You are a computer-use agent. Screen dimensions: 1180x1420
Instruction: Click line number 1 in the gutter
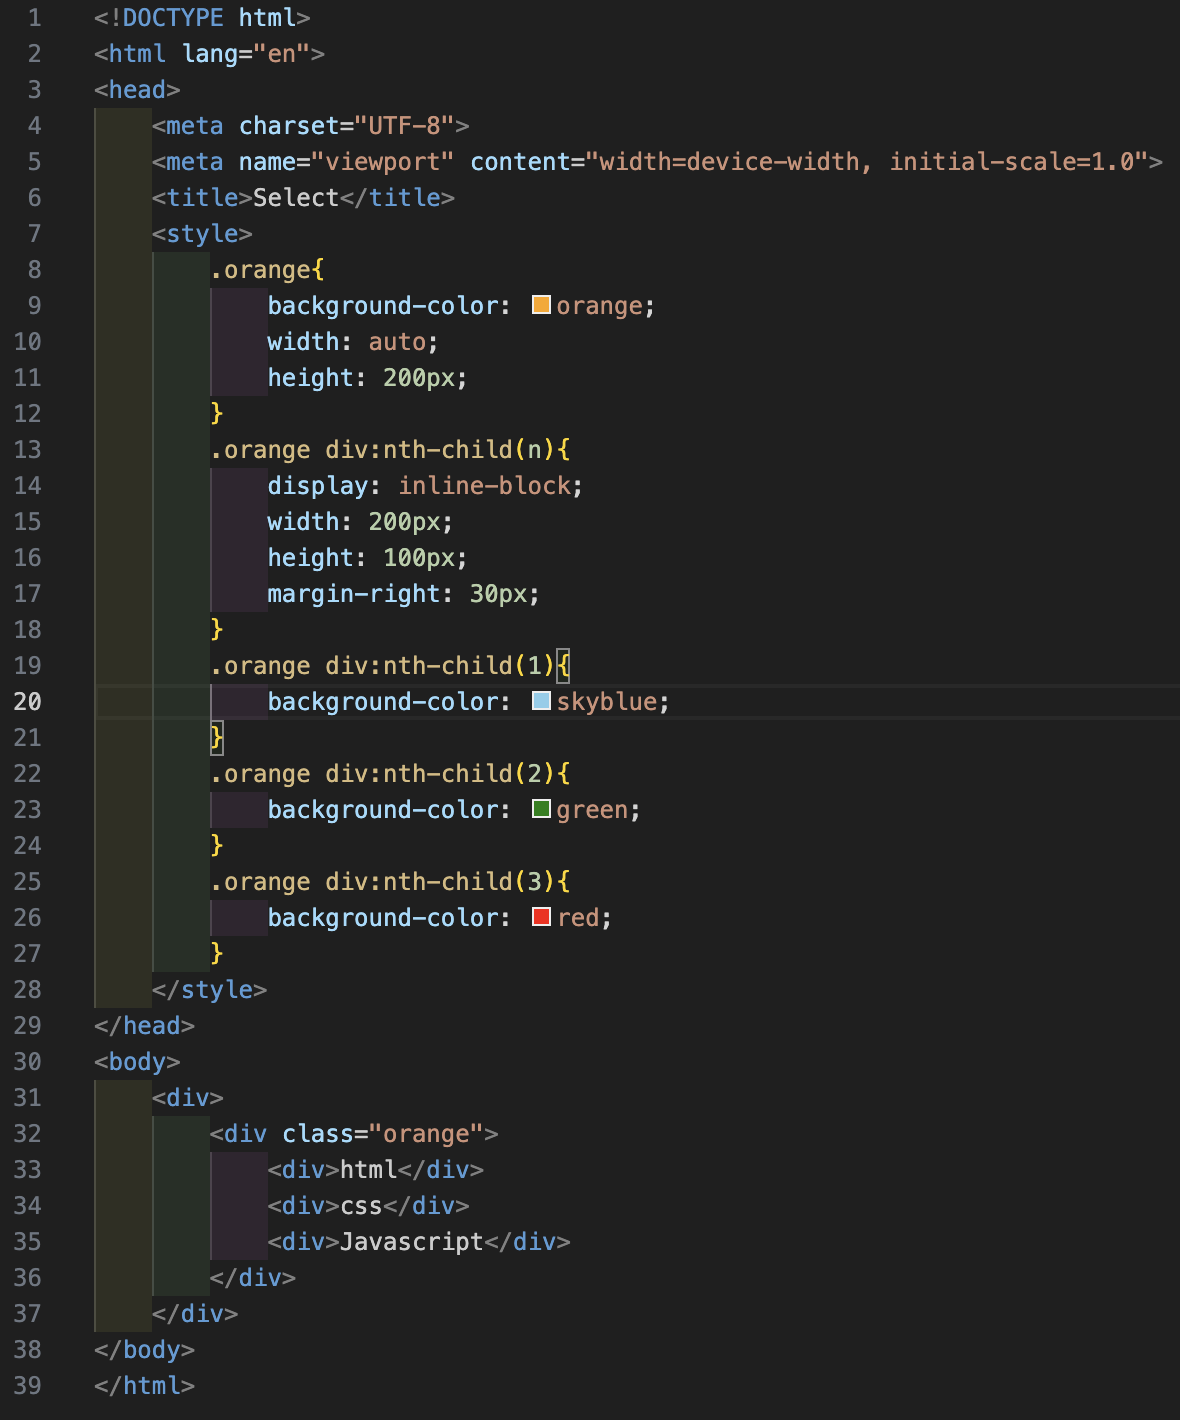click(x=34, y=18)
